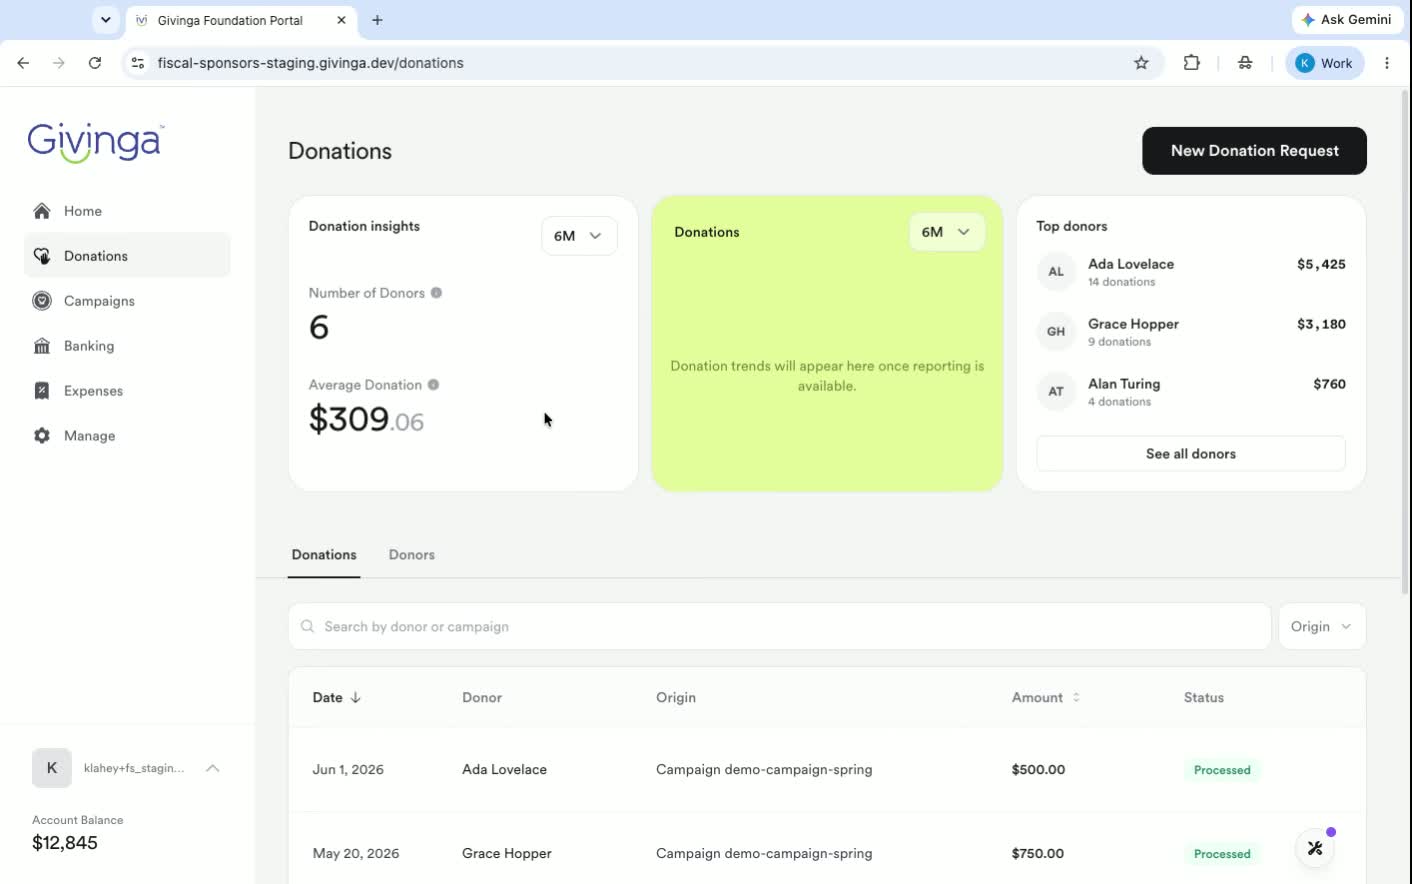Click the Banking building icon
The image size is (1412, 884).
42,346
